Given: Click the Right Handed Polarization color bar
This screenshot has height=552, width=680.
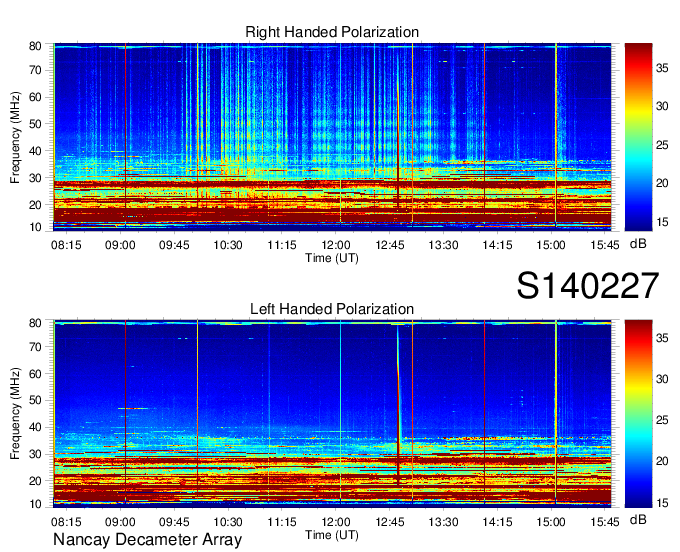Looking at the screenshot, I should point(638,137).
